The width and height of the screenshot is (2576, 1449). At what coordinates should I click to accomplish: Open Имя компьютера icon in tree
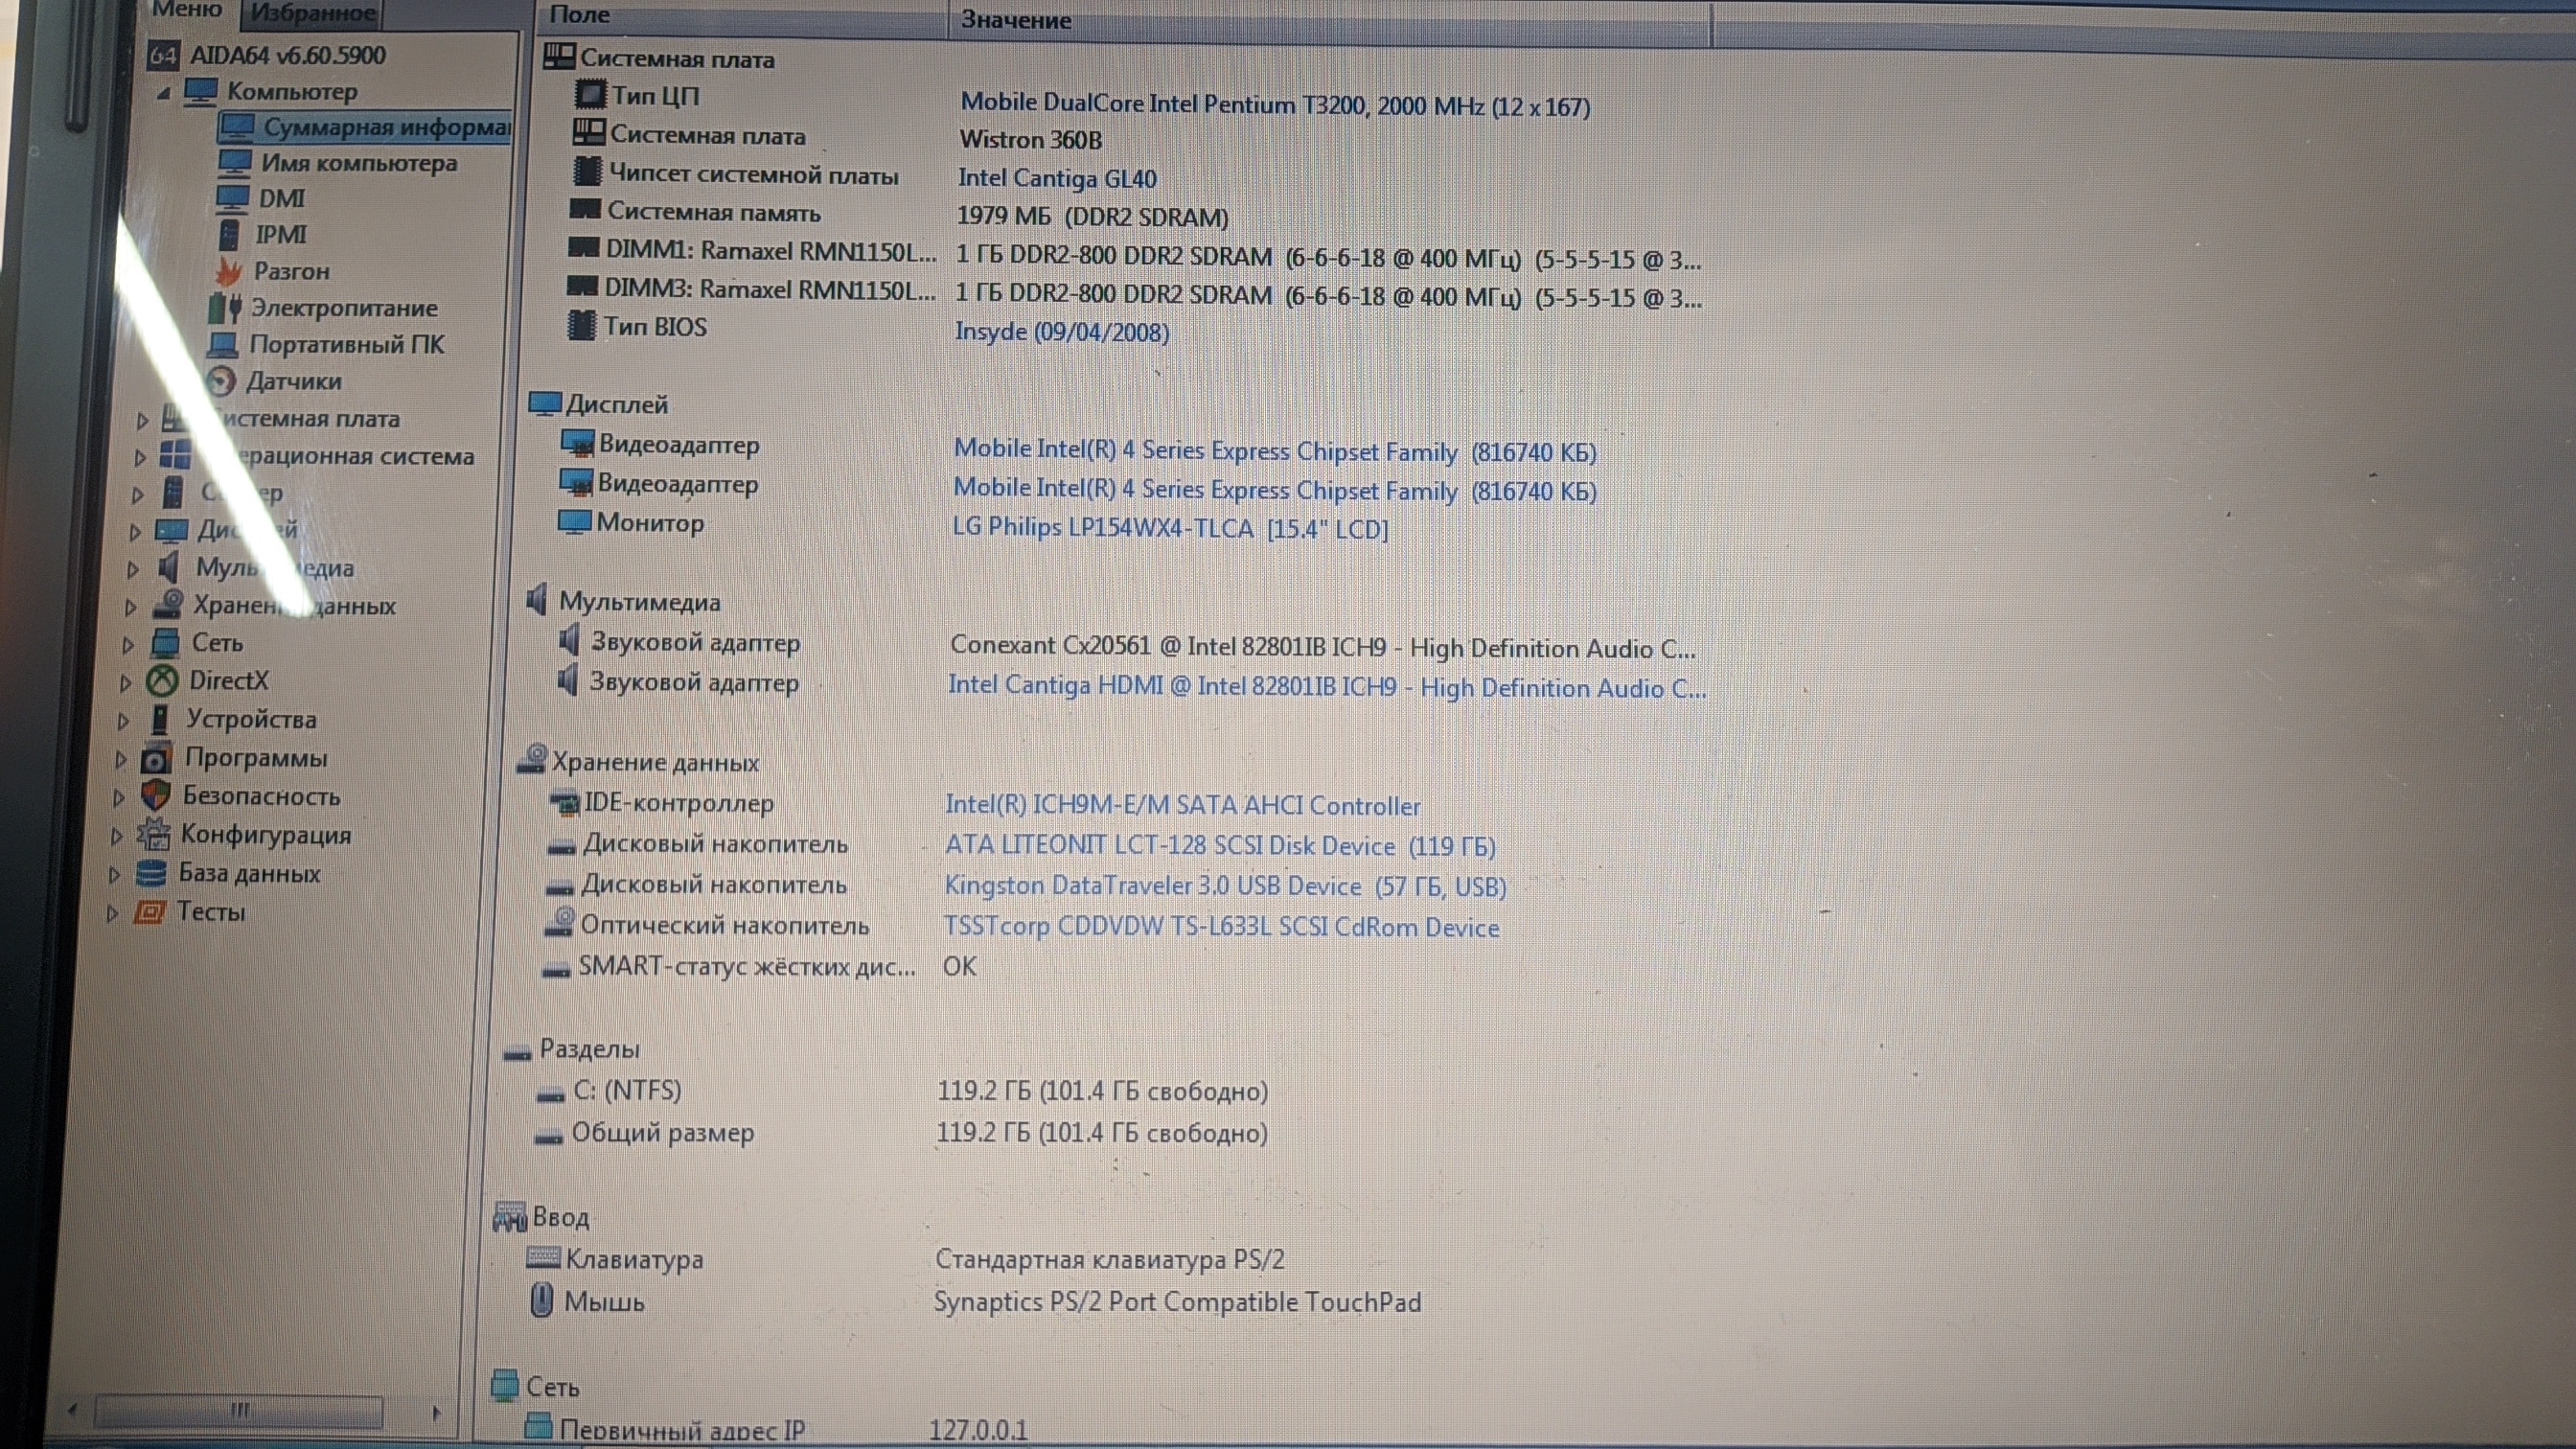coord(235,162)
